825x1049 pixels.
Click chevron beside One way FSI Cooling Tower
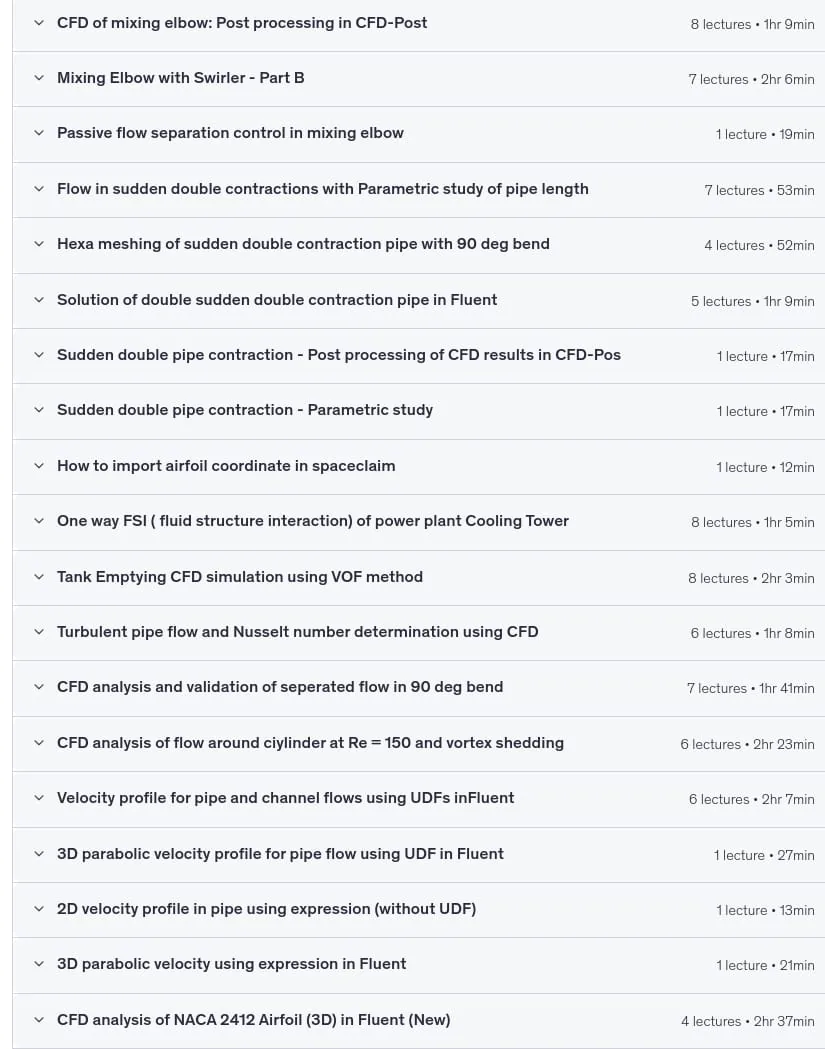click(x=39, y=520)
